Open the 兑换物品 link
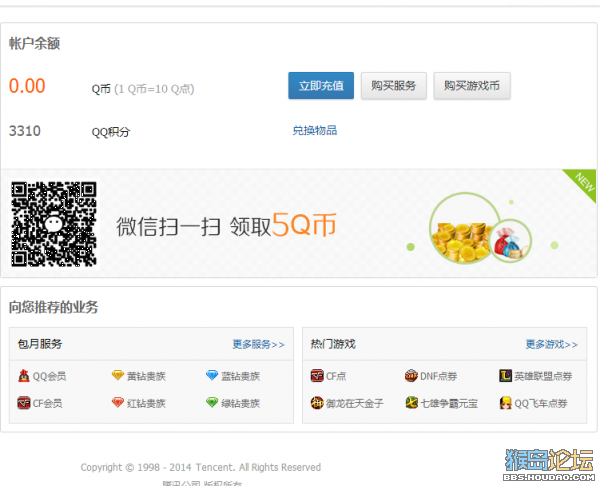This screenshot has height=486, width=600. coord(315,130)
